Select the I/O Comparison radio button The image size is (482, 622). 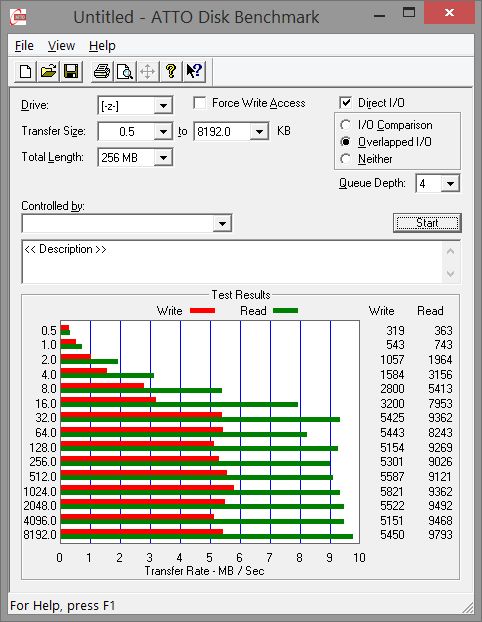pos(346,125)
